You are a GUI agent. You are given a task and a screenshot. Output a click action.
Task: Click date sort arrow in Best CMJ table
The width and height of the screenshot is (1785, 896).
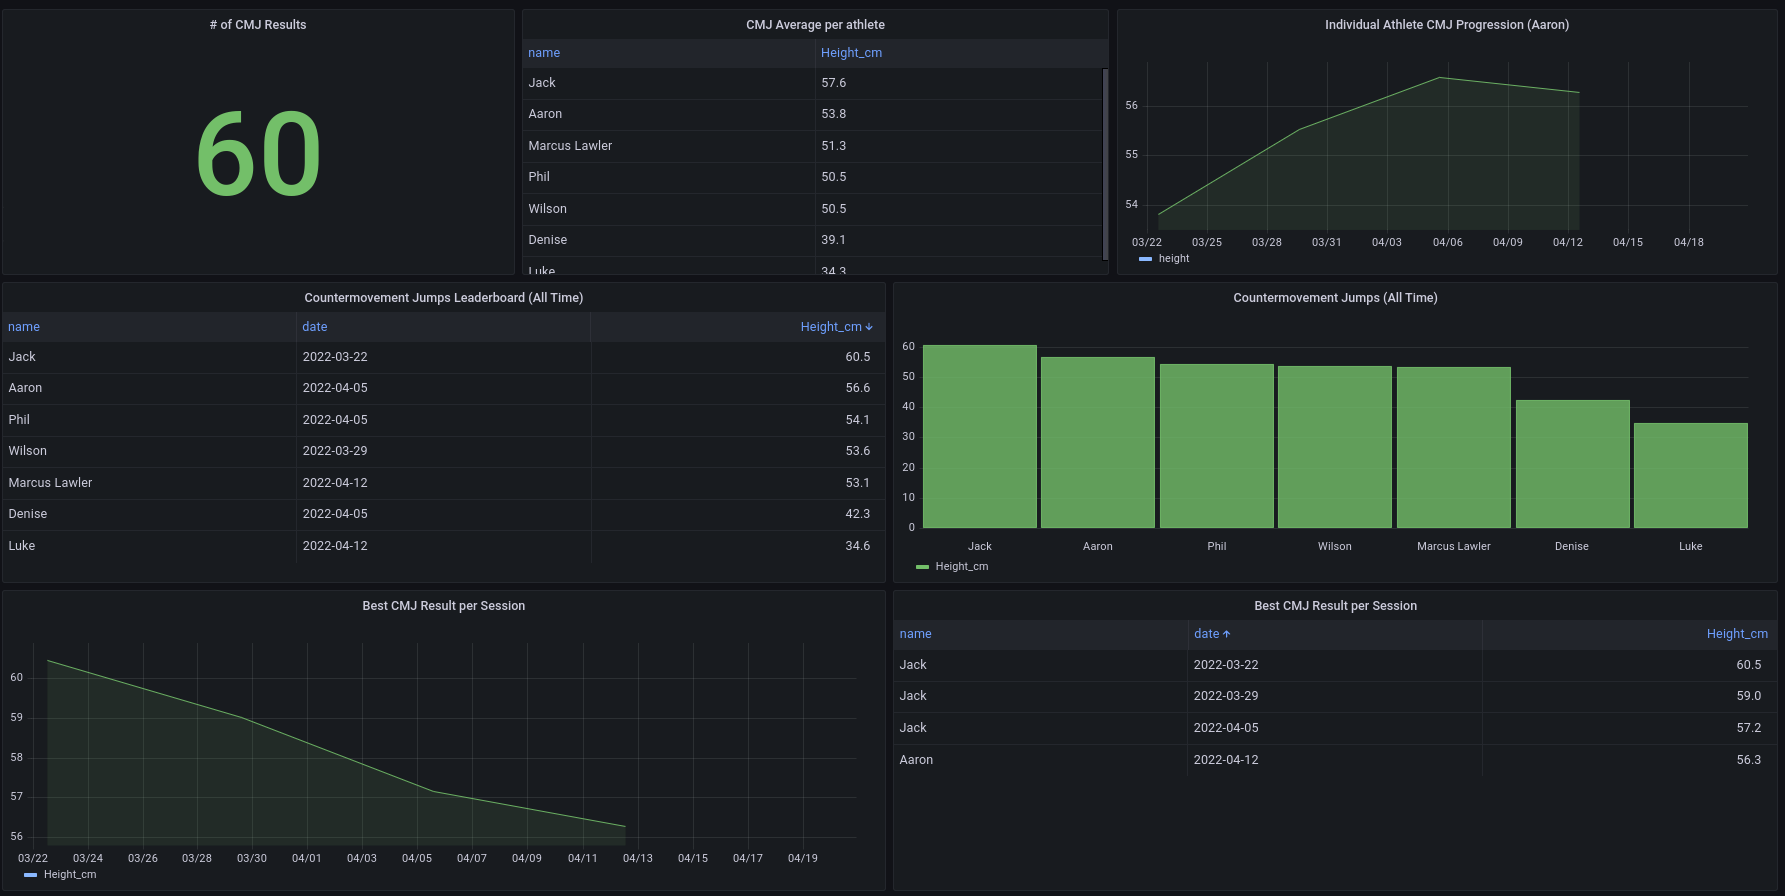(1227, 634)
